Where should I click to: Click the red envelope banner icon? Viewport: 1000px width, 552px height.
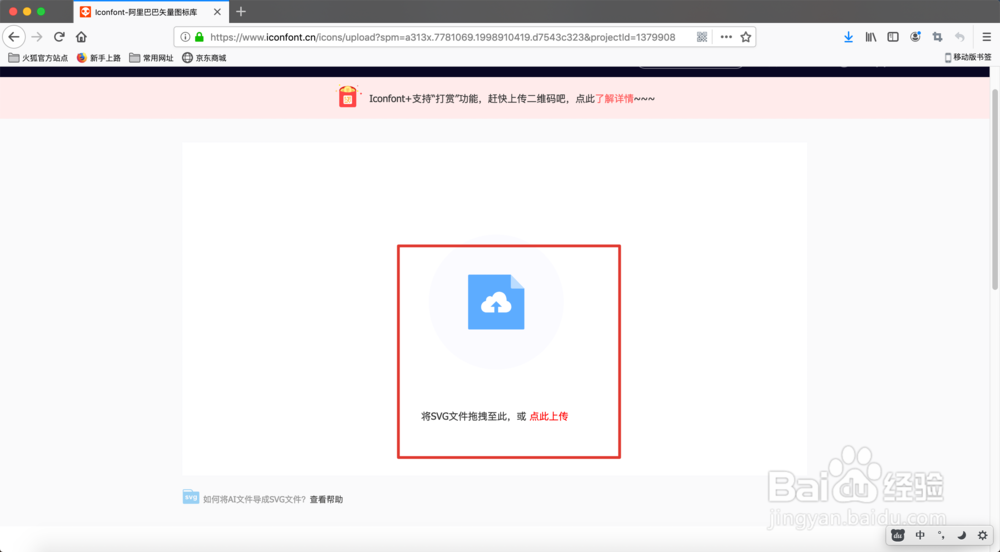(348, 97)
